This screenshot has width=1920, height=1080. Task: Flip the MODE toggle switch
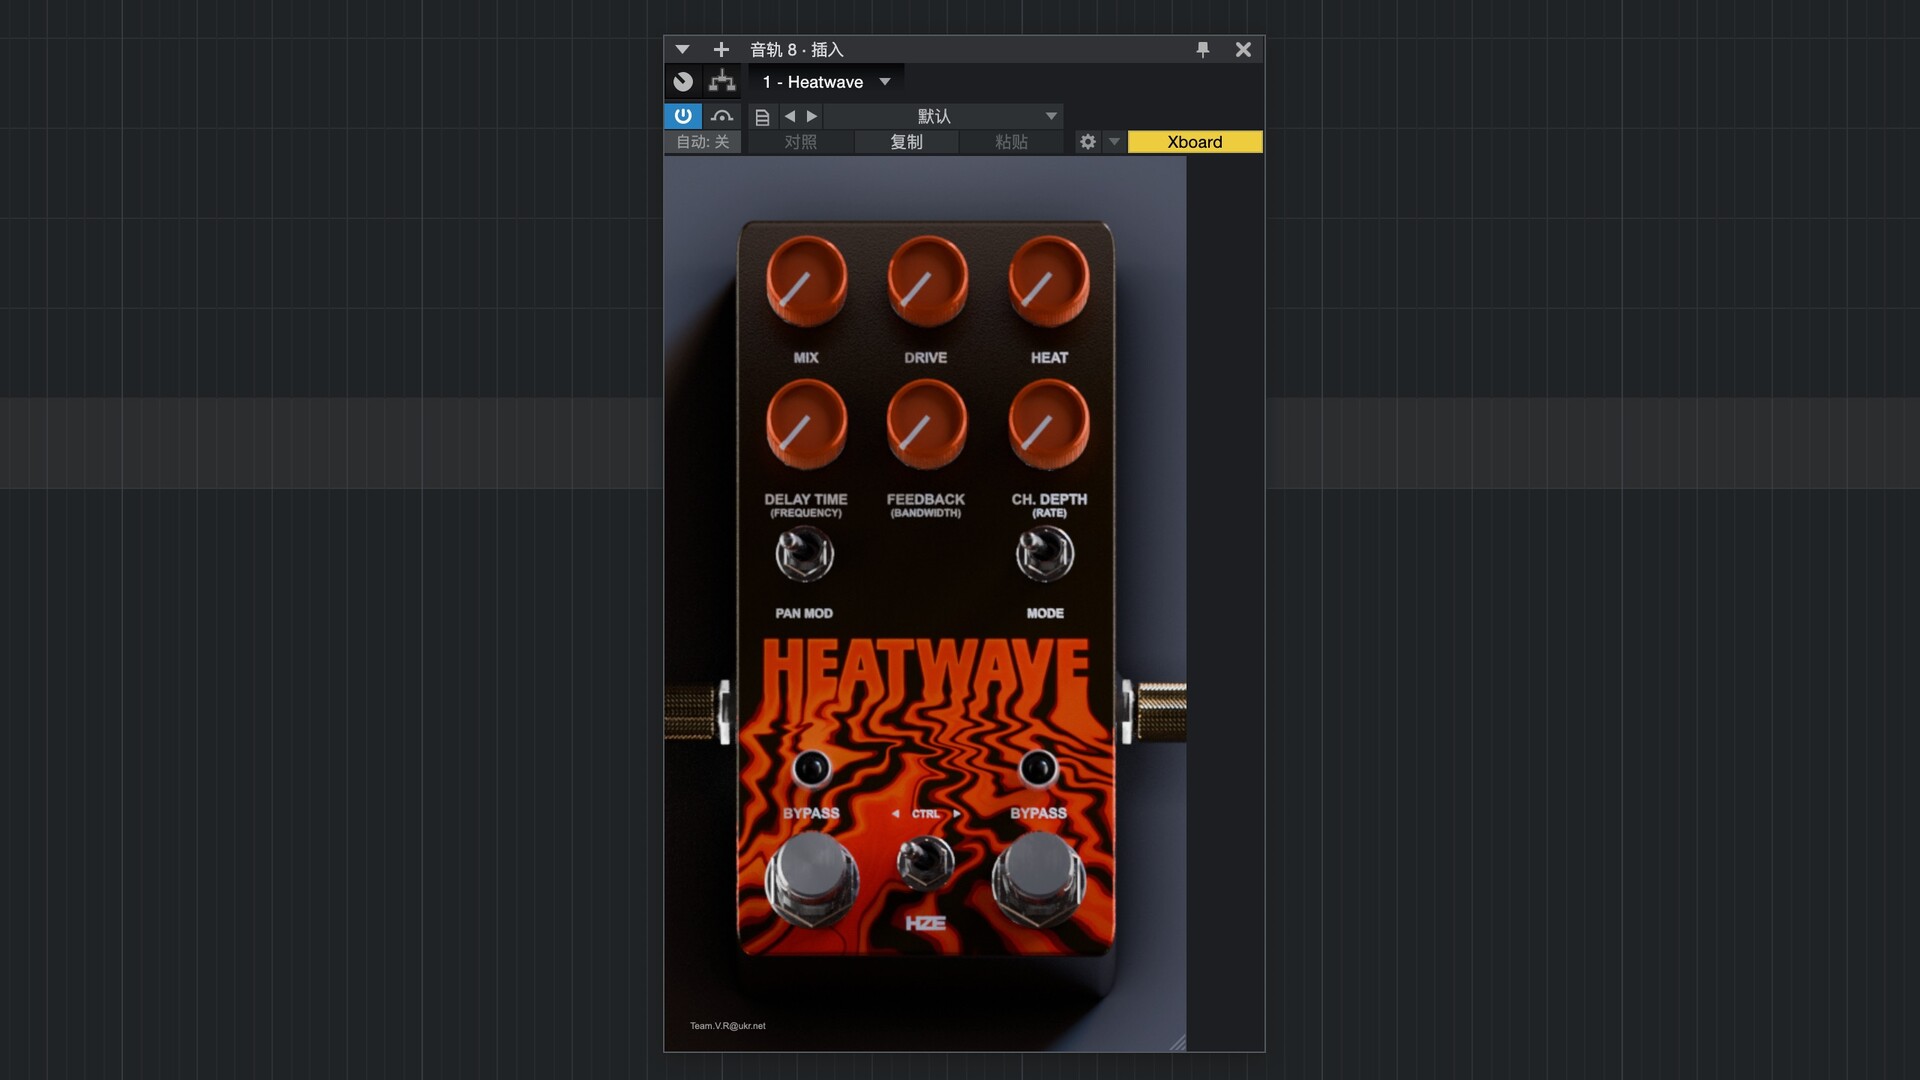(1045, 554)
